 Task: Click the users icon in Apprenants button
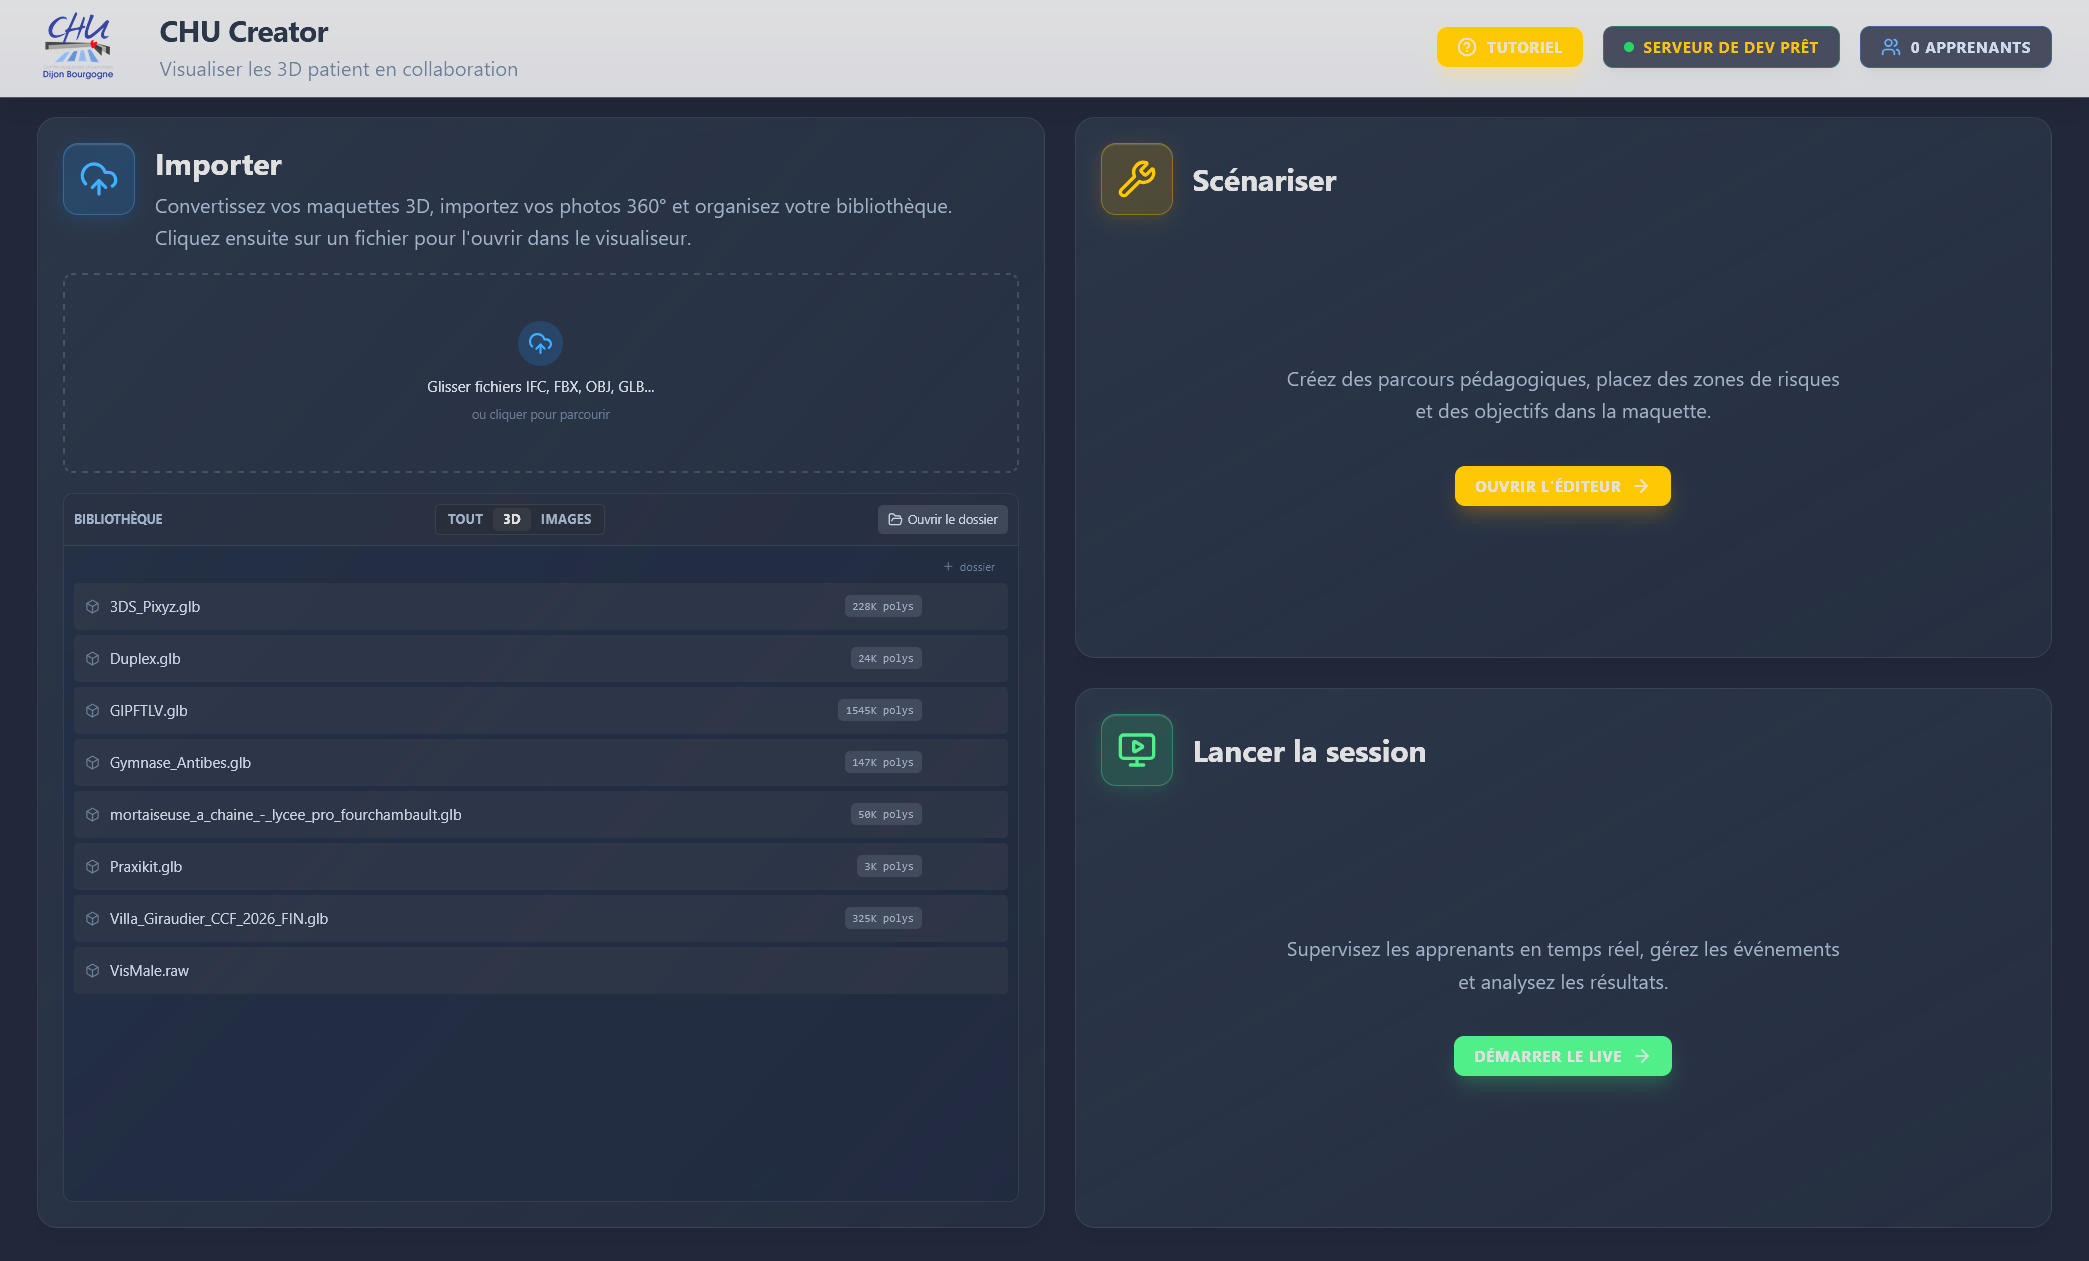click(x=1891, y=47)
